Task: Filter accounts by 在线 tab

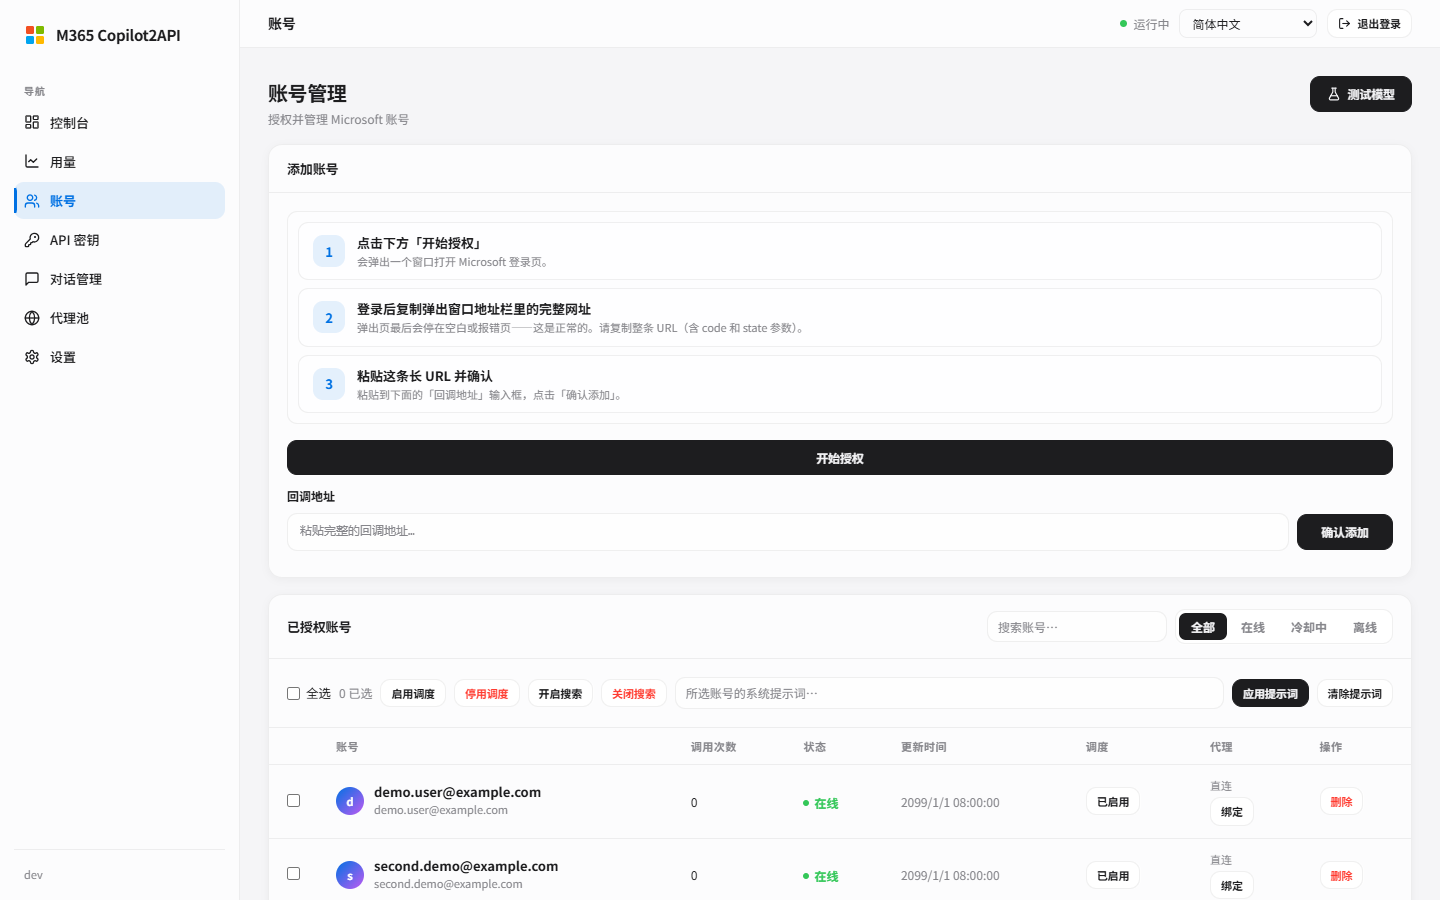Action: [x=1253, y=627]
